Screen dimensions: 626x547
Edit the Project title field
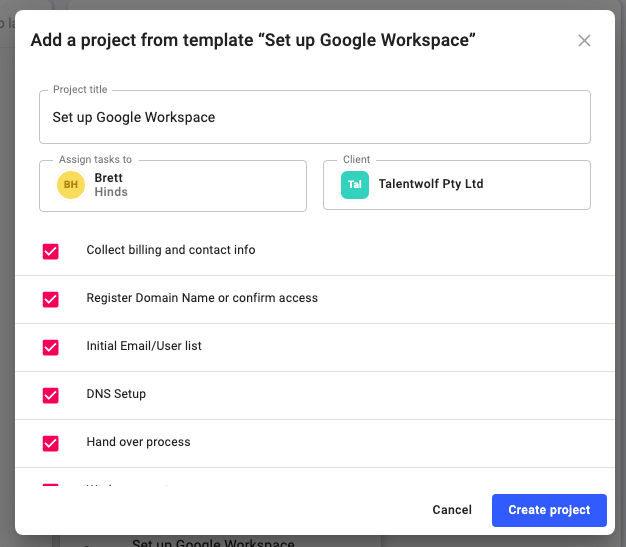(315, 117)
